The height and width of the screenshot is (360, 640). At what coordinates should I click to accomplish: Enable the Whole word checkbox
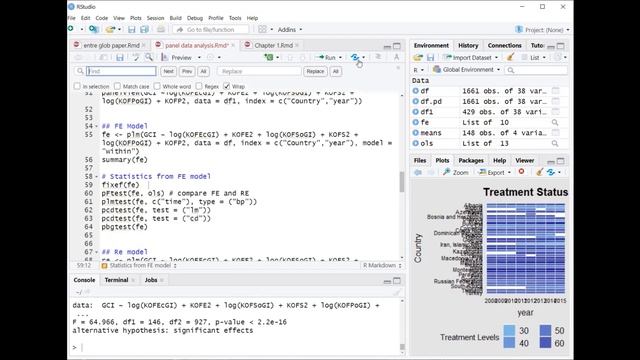click(x=157, y=86)
